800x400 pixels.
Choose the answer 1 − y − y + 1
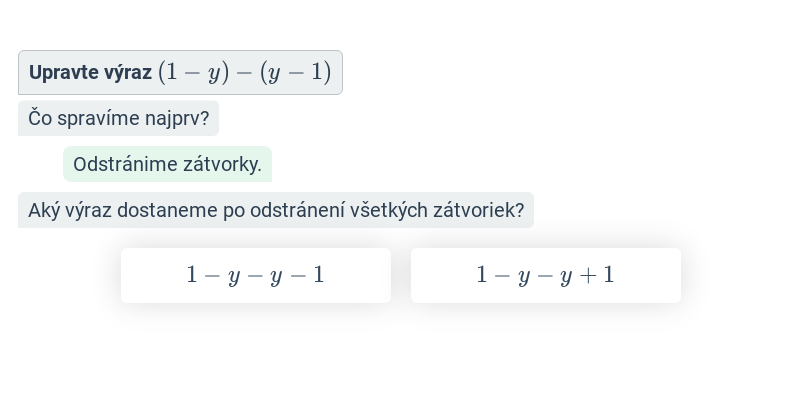click(546, 276)
